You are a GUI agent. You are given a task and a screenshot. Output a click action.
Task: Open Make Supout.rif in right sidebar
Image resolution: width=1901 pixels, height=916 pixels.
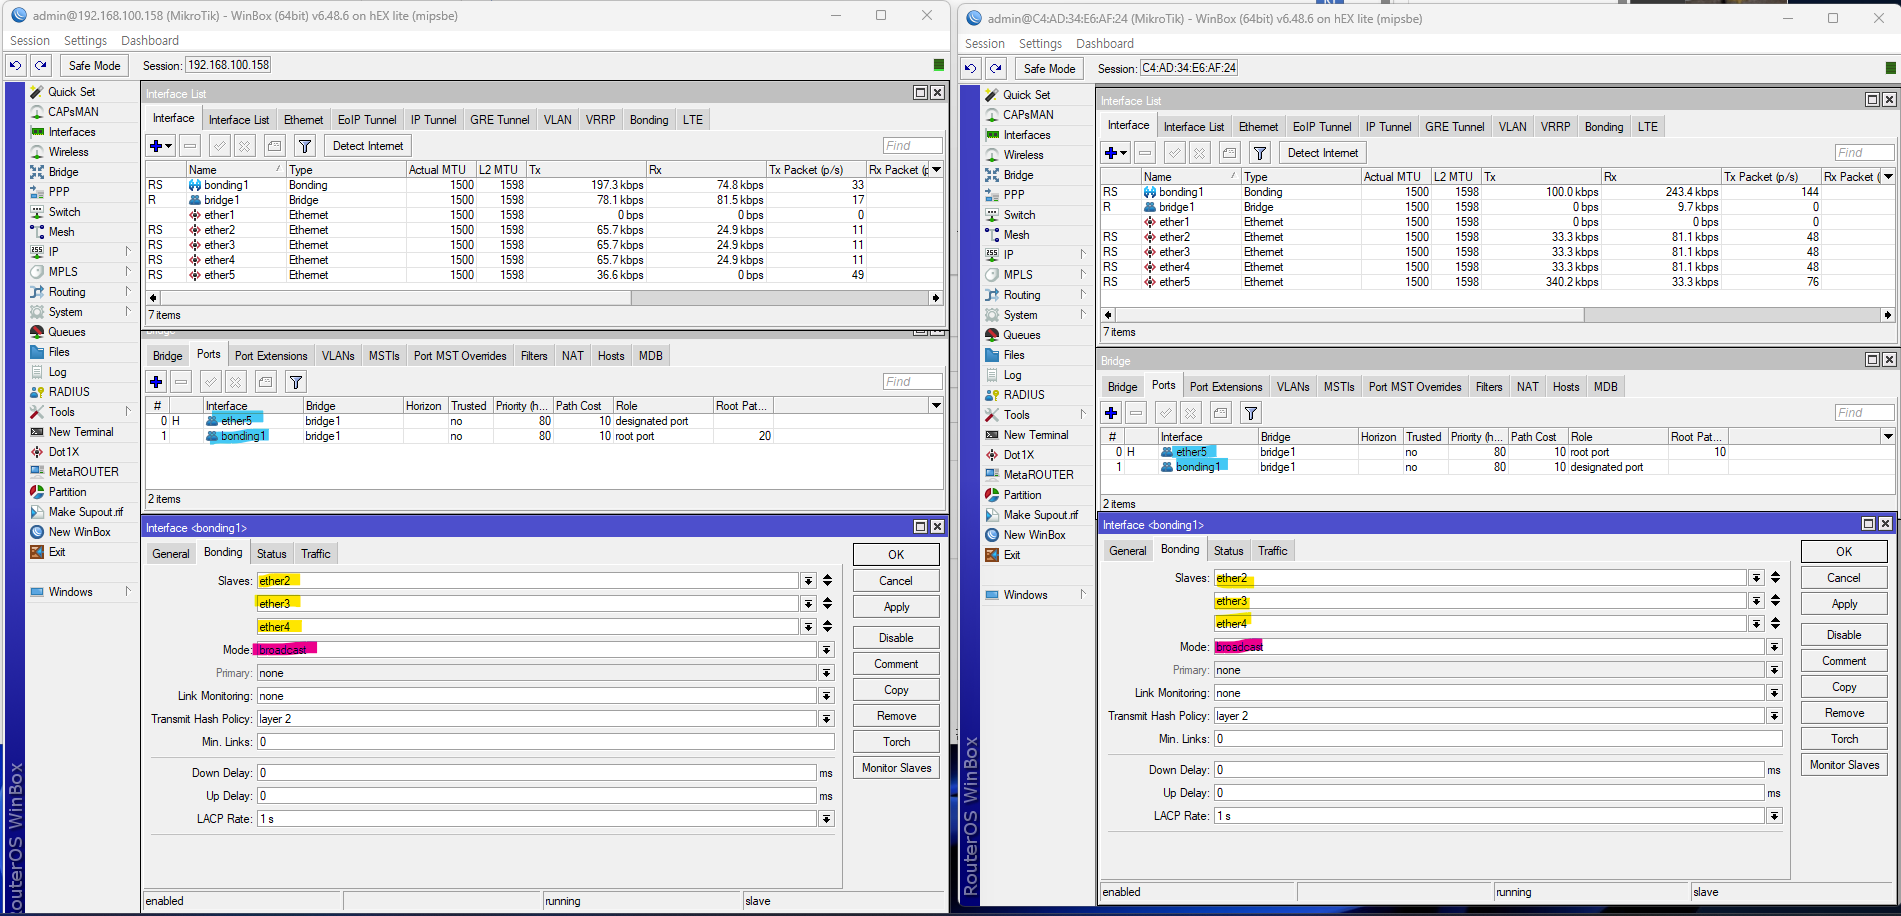tap(1041, 515)
